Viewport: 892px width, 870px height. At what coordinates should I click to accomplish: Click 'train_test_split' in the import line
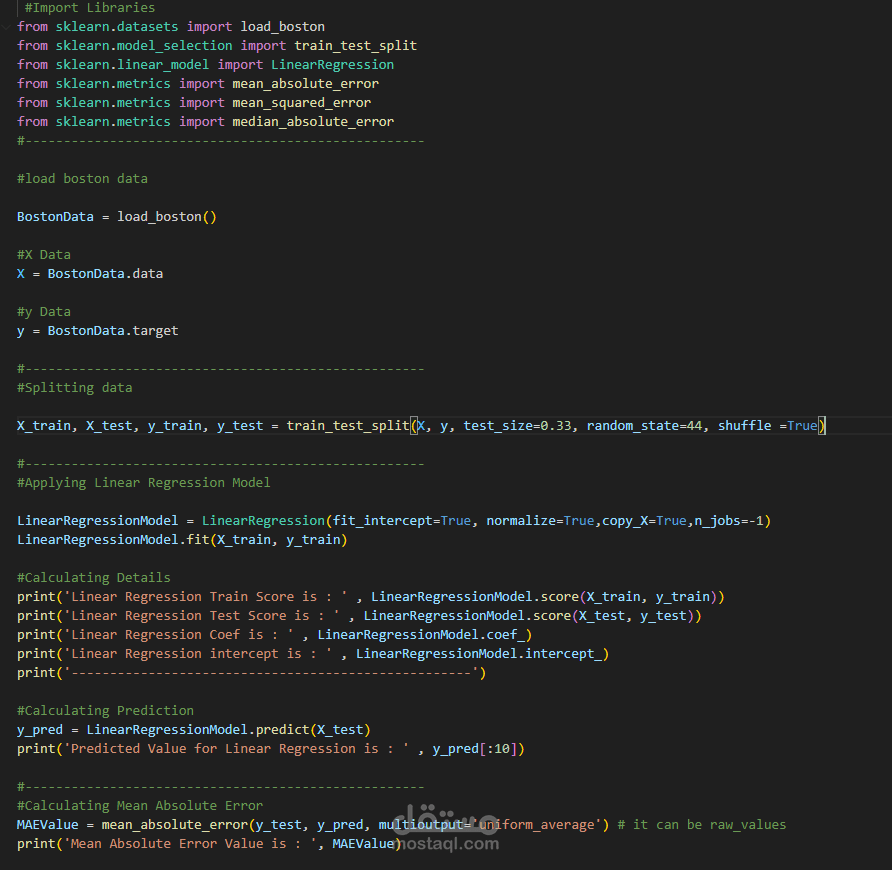[355, 46]
